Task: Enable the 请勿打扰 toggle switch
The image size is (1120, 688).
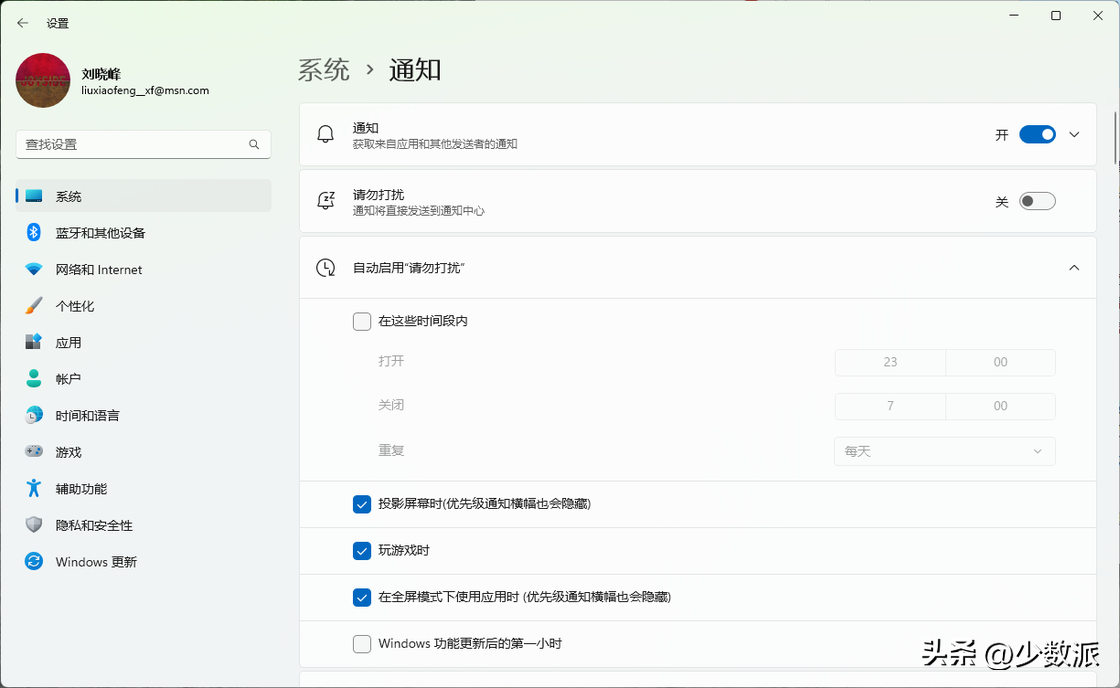Action: click(x=1037, y=202)
